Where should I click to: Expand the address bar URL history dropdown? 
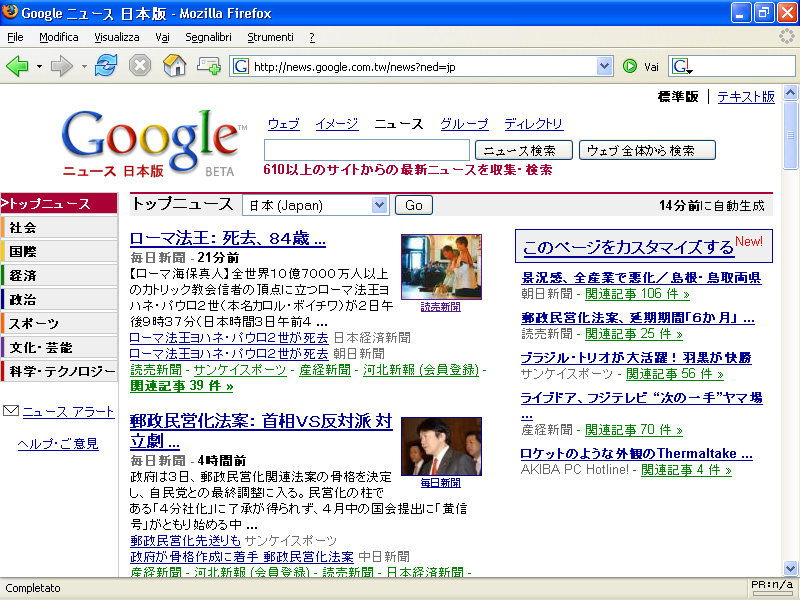click(x=605, y=66)
